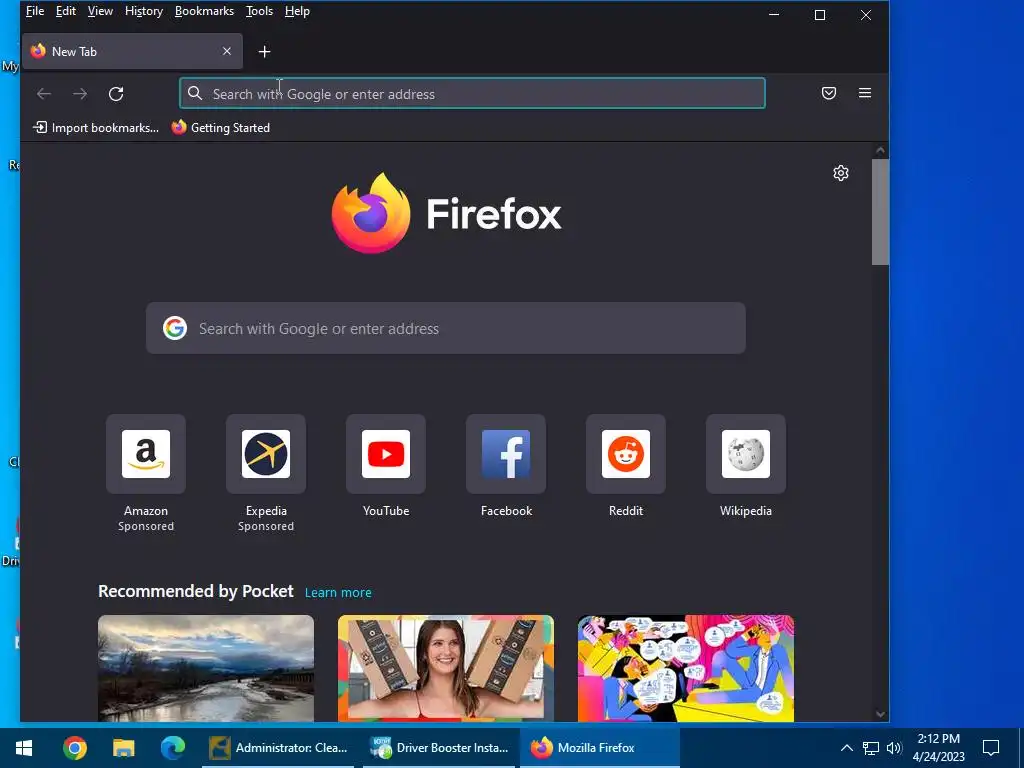Open the Bookmarks menu
The image size is (1024, 768).
pos(204,11)
